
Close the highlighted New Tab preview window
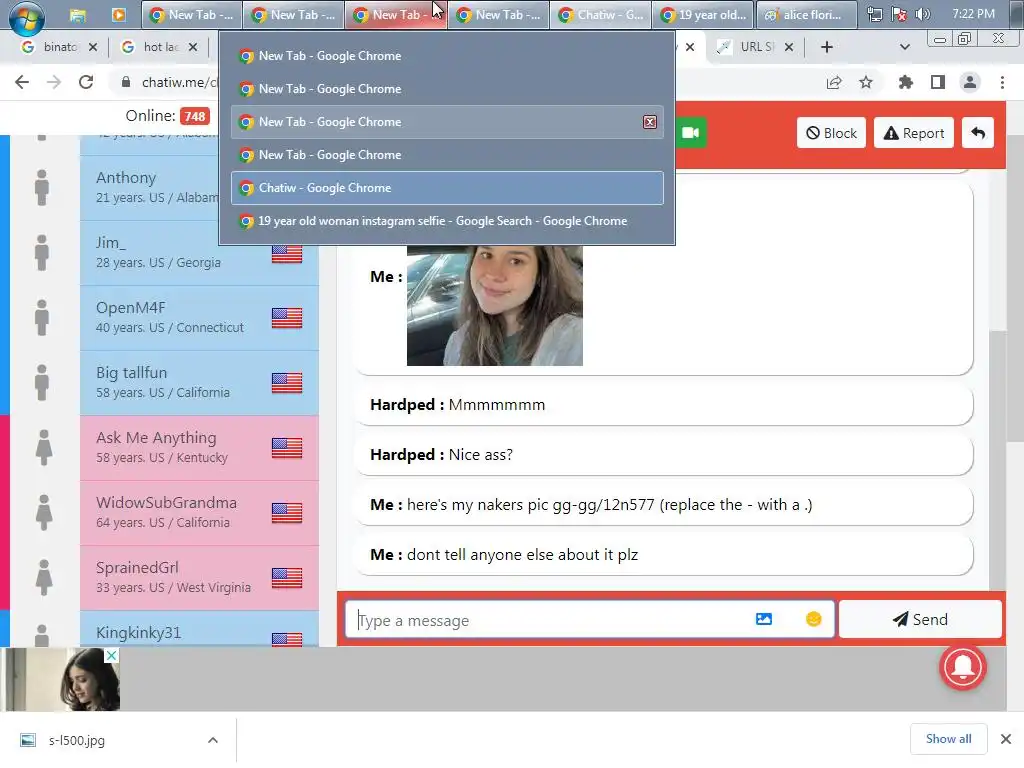pyautogui.click(x=650, y=122)
